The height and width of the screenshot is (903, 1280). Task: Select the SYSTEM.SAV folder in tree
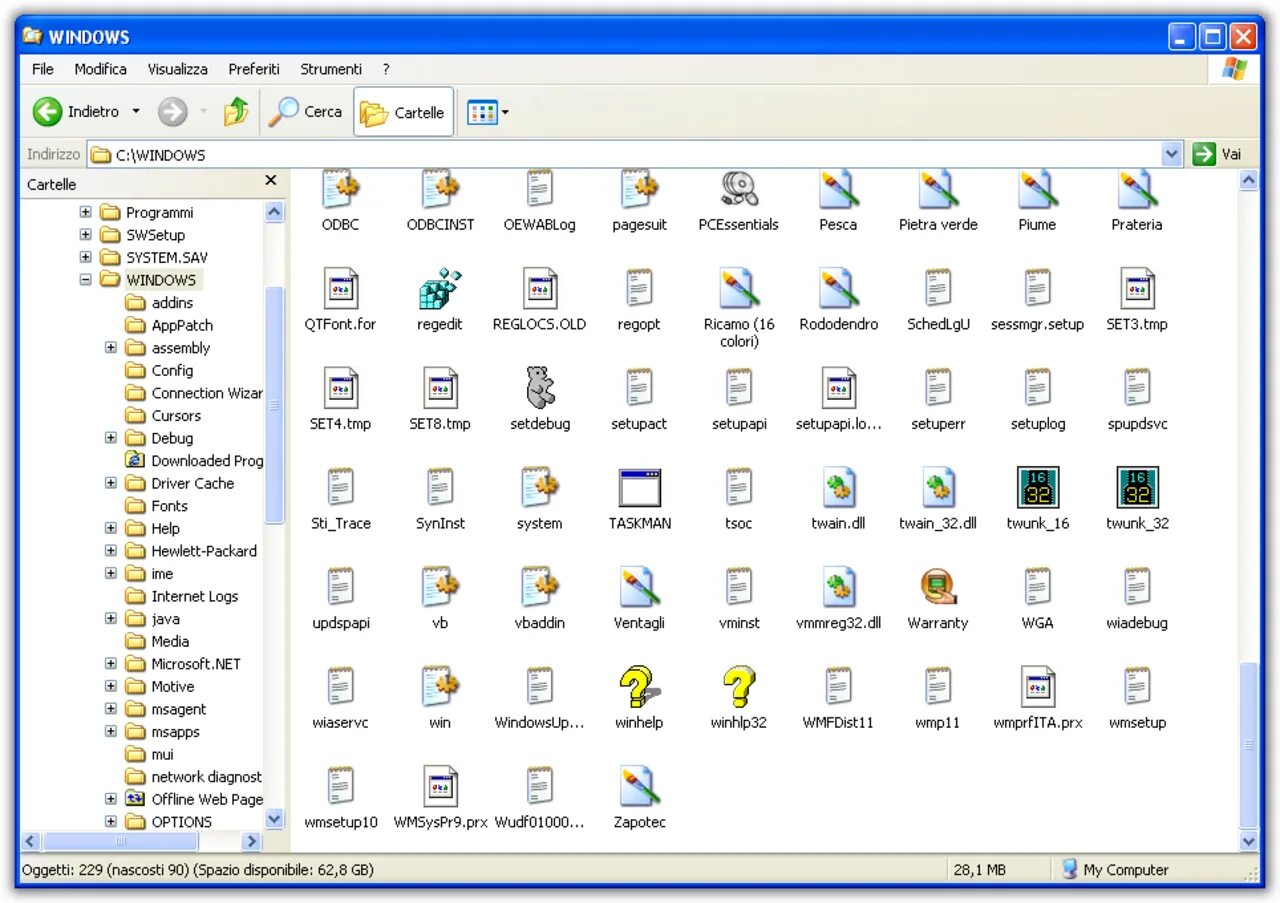click(154, 257)
